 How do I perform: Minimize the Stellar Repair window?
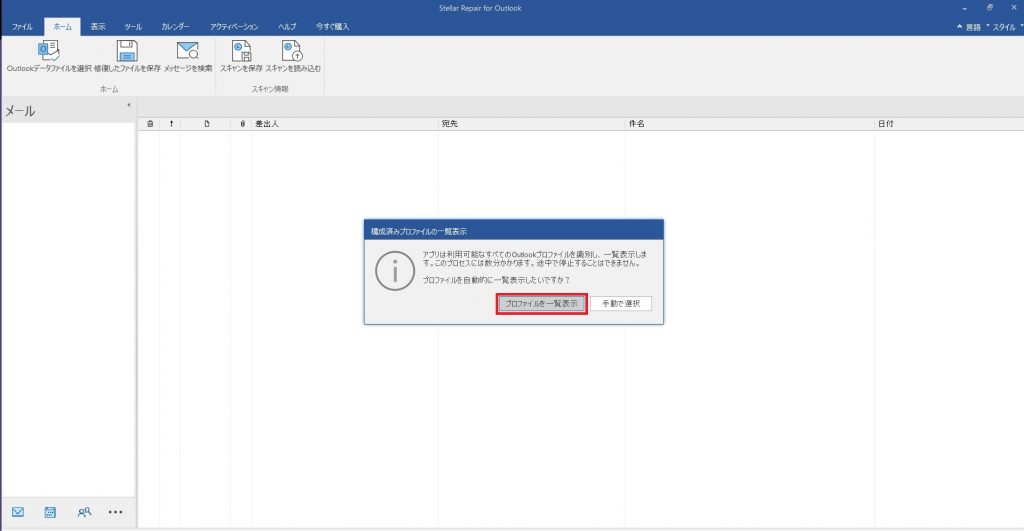[965, 8]
